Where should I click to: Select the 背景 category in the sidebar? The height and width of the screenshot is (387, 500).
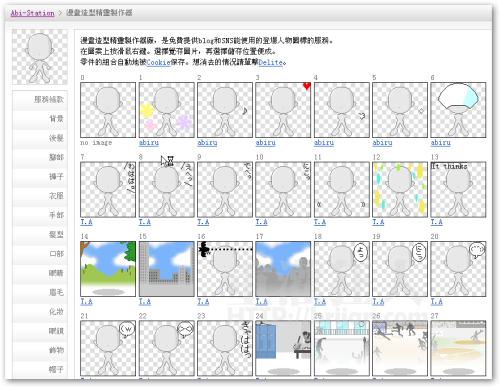[40, 119]
